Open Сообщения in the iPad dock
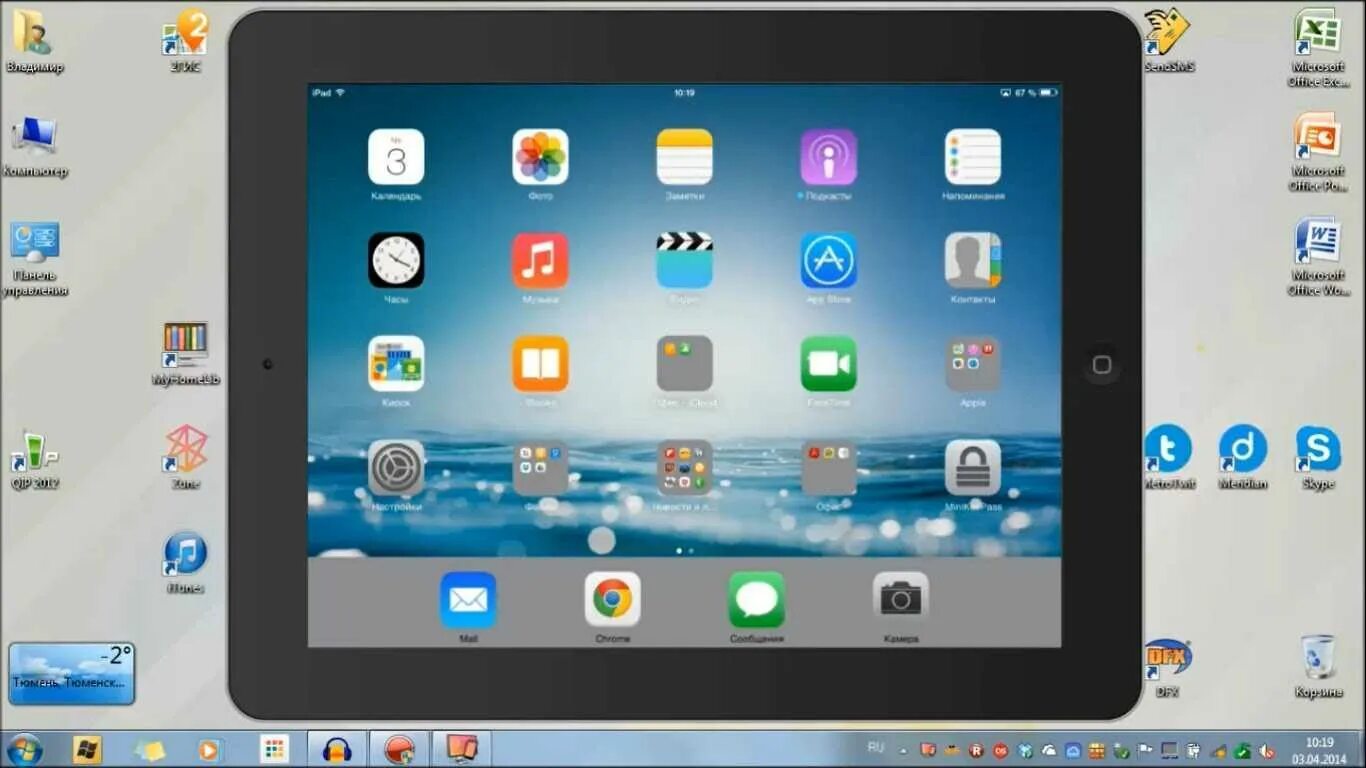This screenshot has width=1366, height=768. tap(756, 599)
